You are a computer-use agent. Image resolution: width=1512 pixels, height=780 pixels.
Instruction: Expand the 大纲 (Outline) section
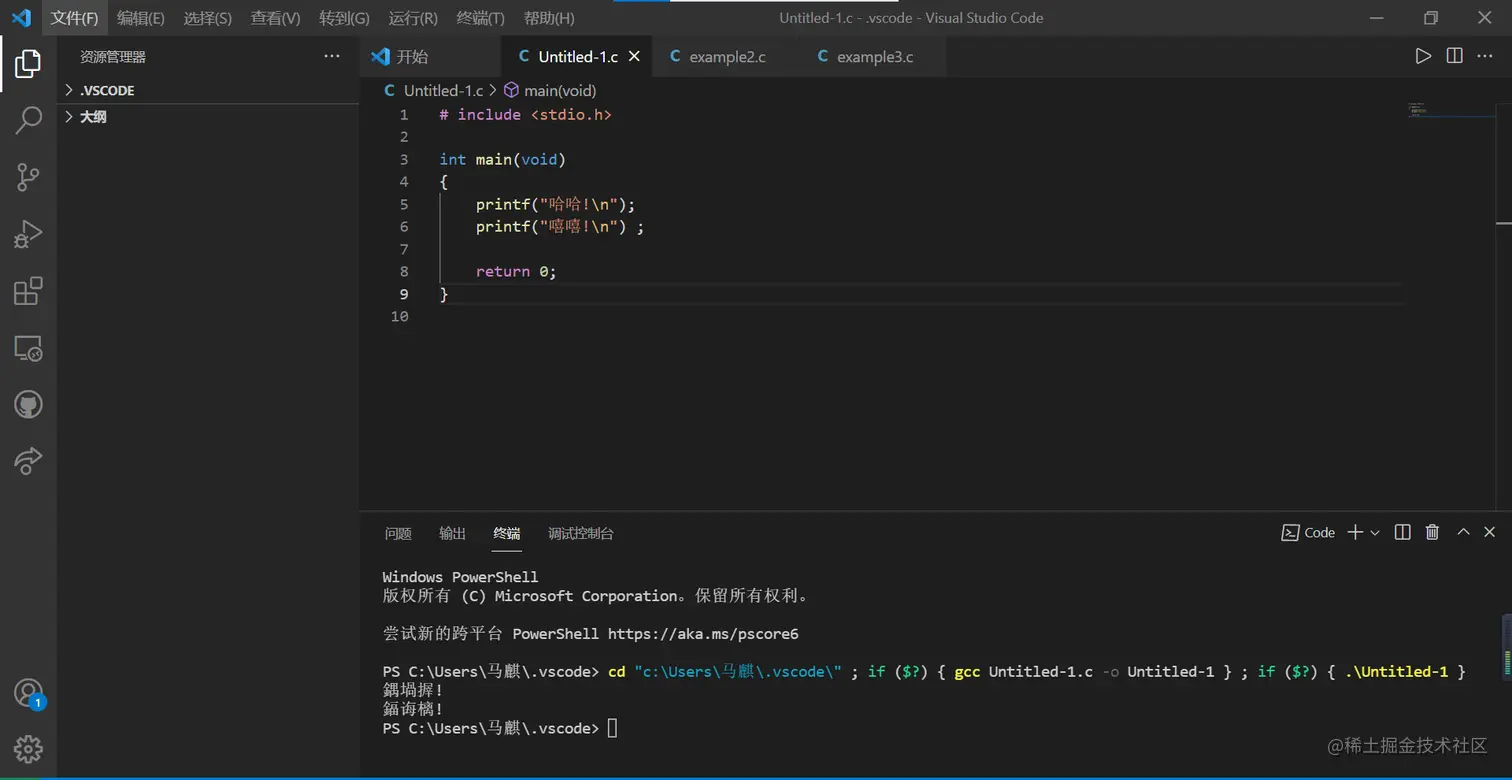[x=93, y=116]
